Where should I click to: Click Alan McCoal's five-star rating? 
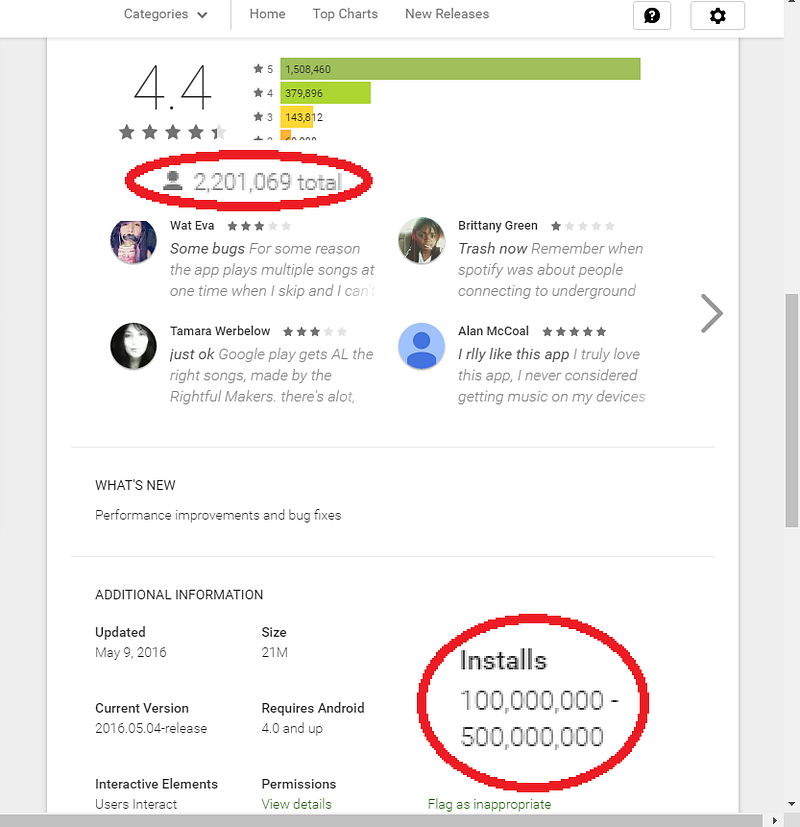click(x=574, y=332)
